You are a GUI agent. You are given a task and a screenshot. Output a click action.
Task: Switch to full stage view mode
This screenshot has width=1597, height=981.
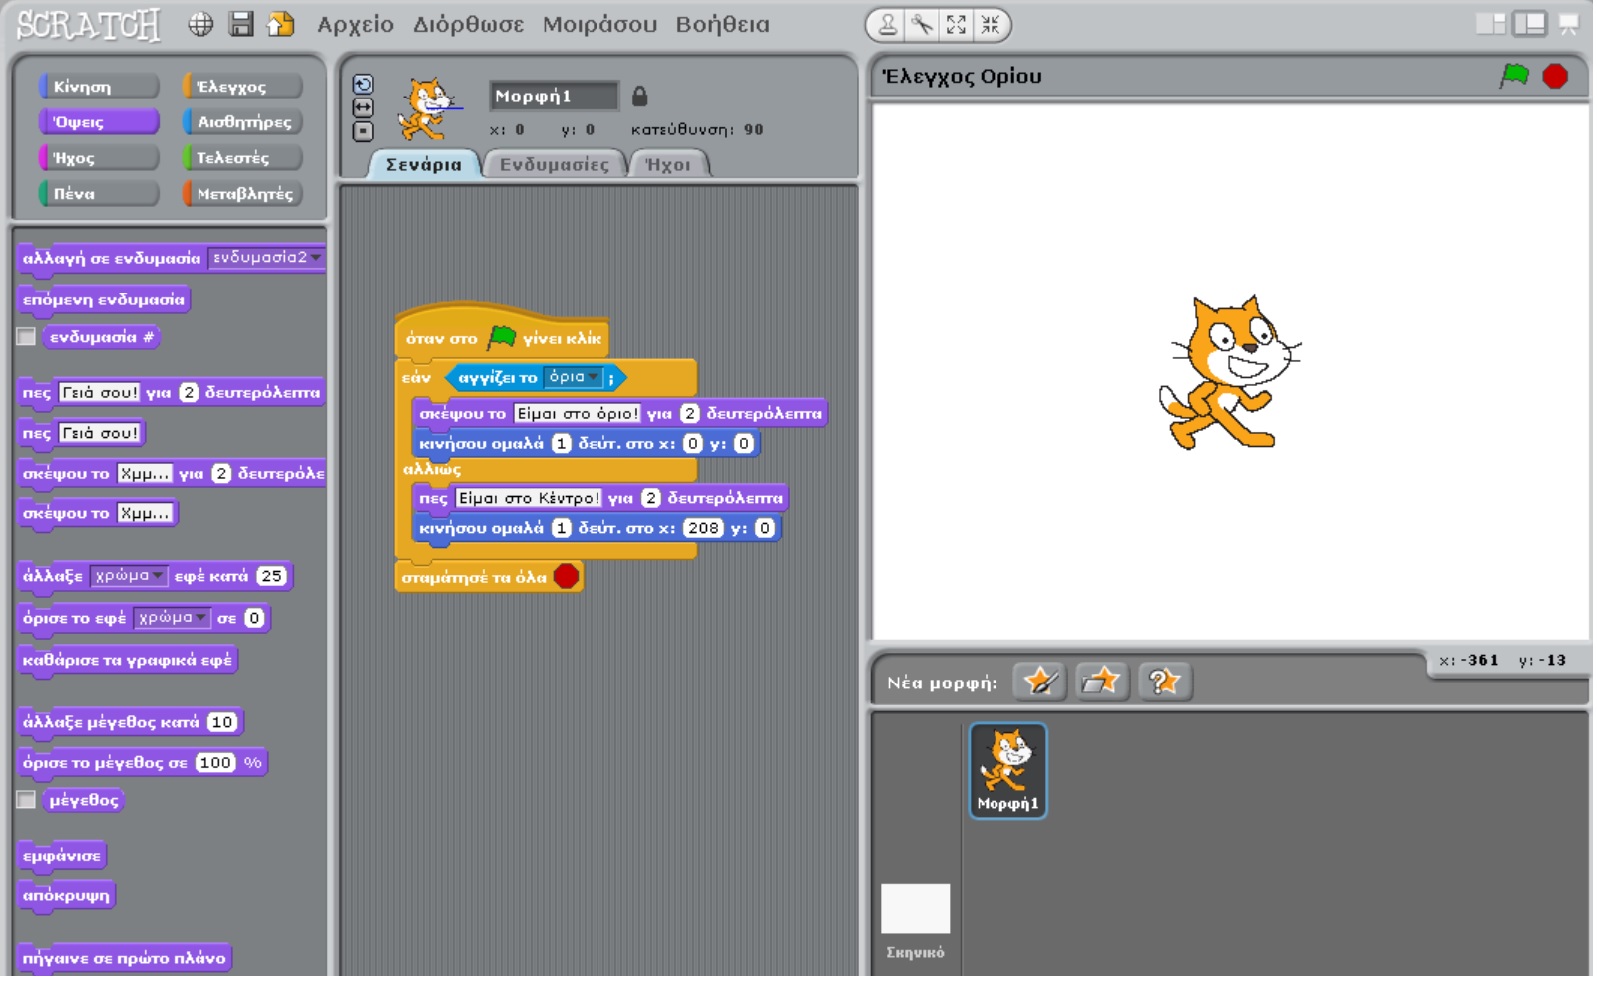[x=1529, y=24]
